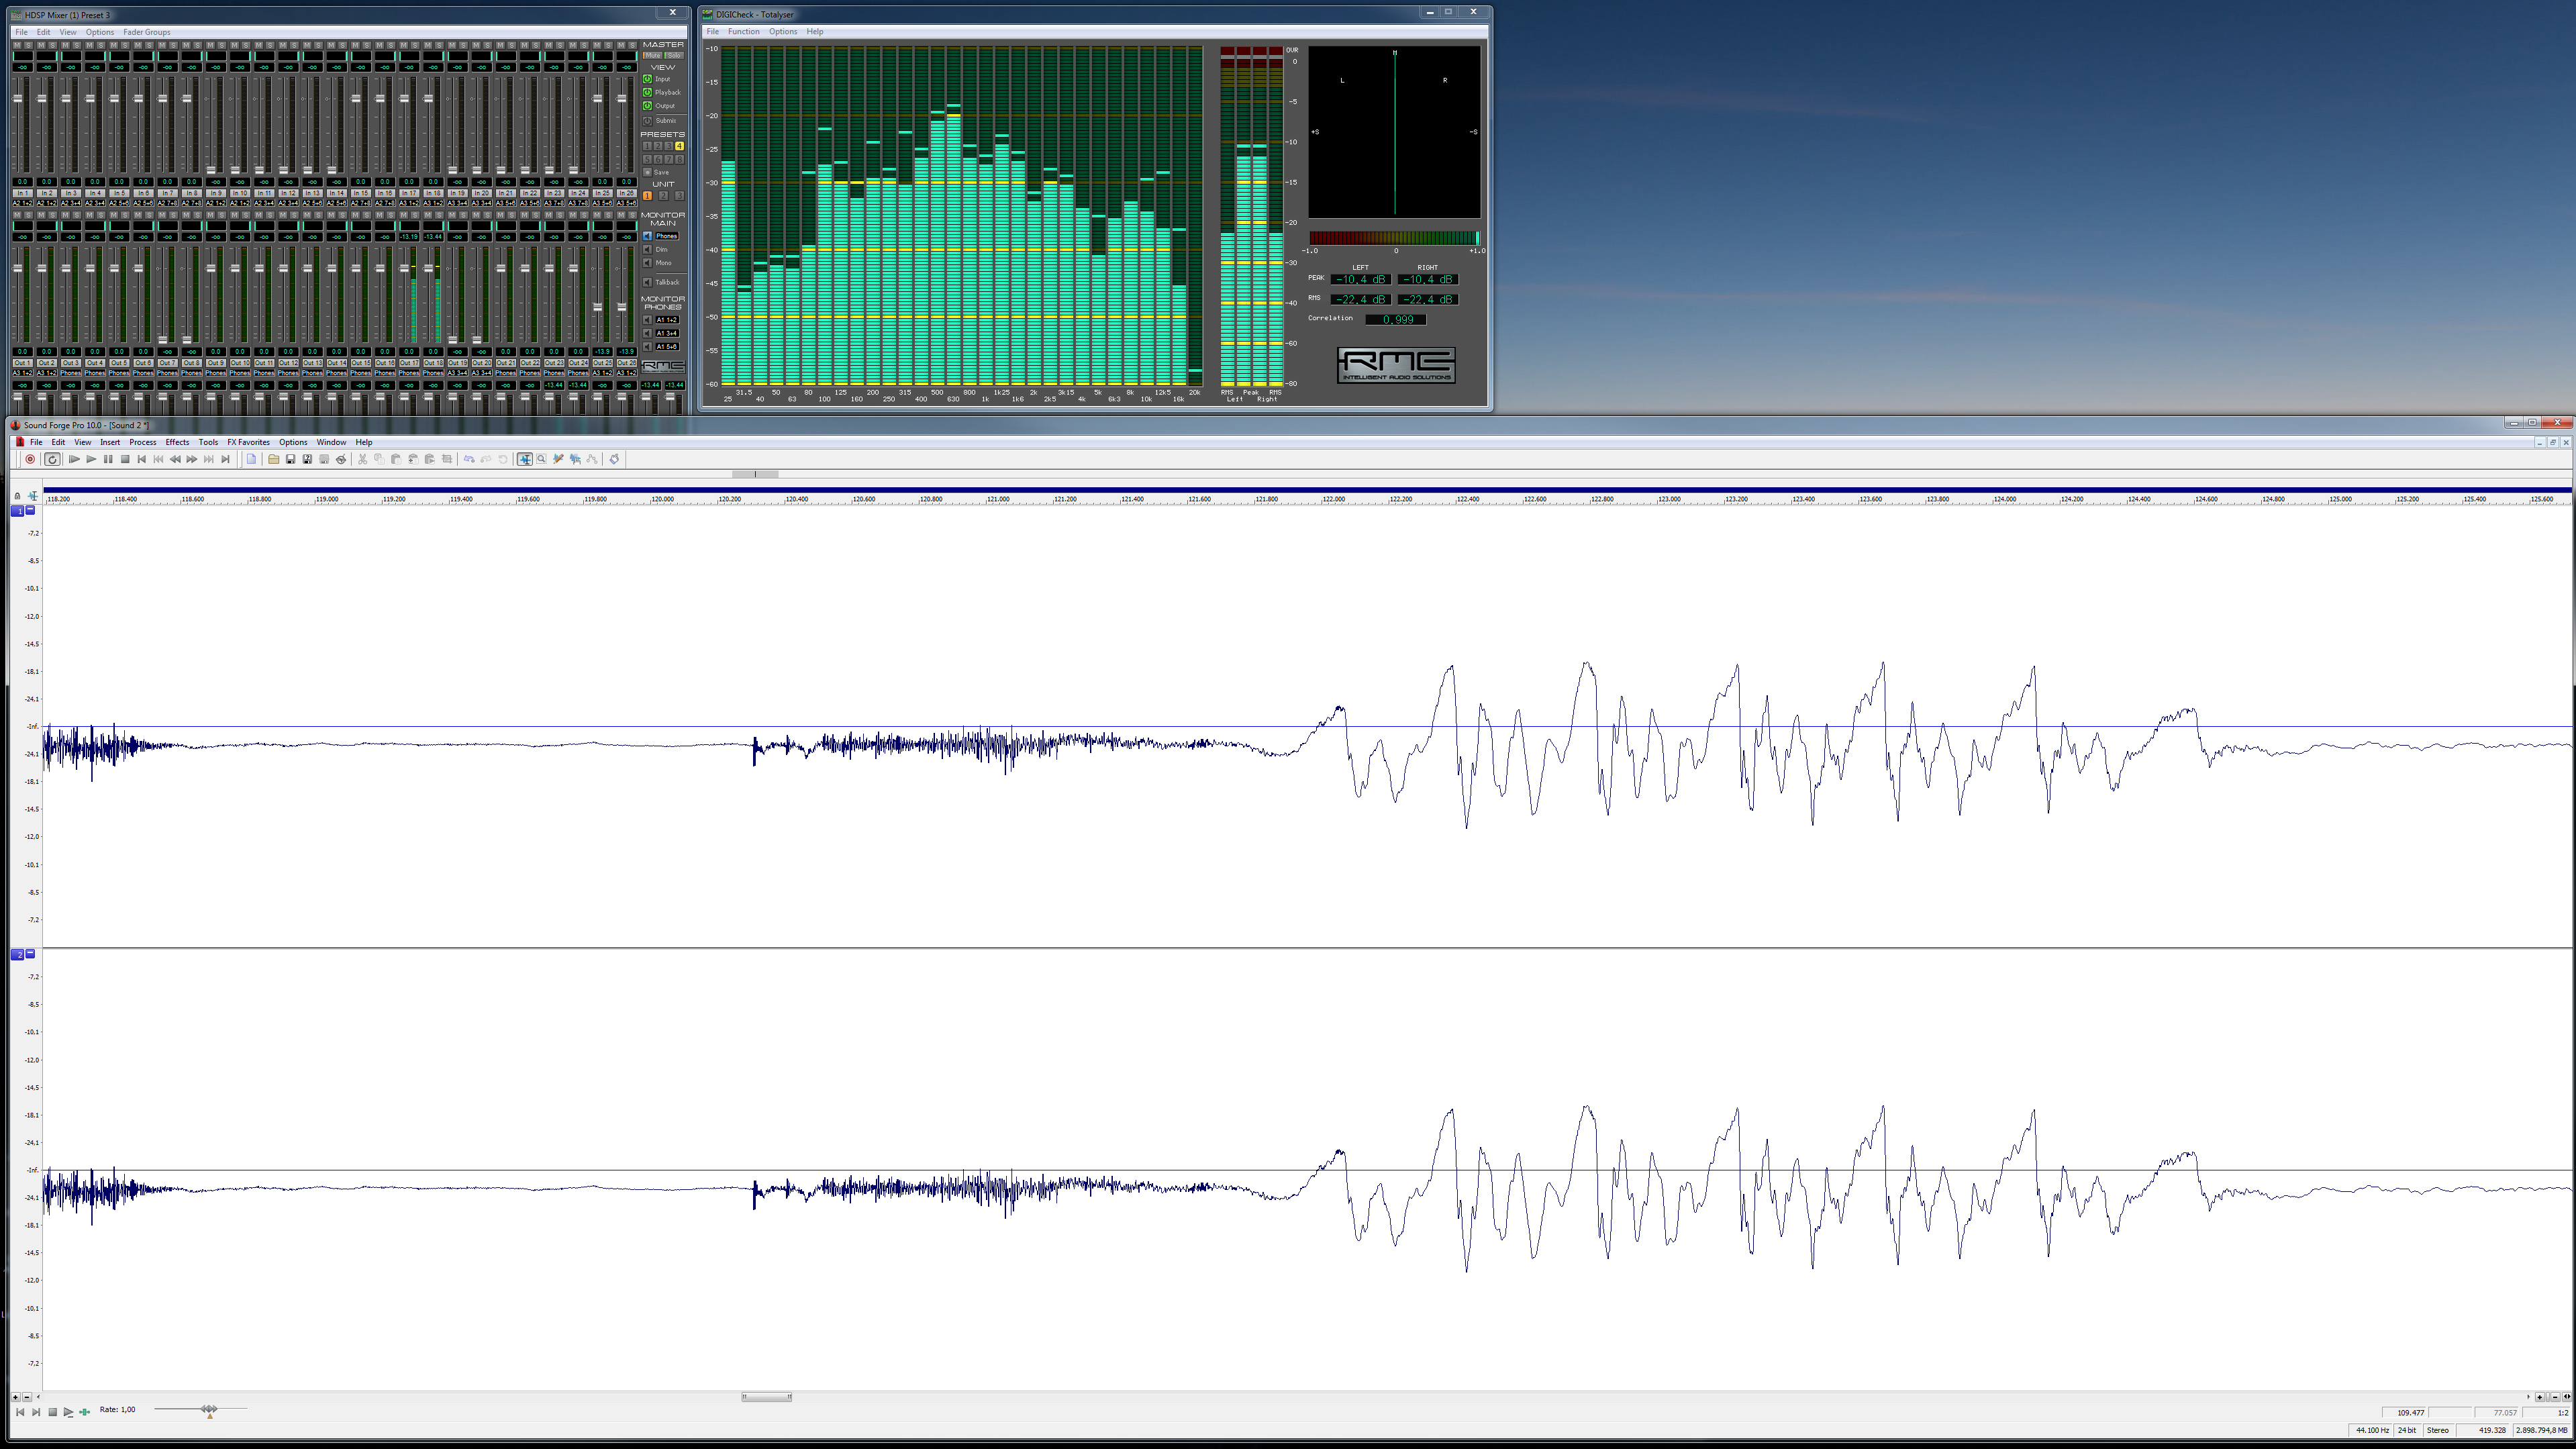Toggle Loop Playback in the transport toolbar
This screenshot has width=2576, height=1449.
click(52, 460)
